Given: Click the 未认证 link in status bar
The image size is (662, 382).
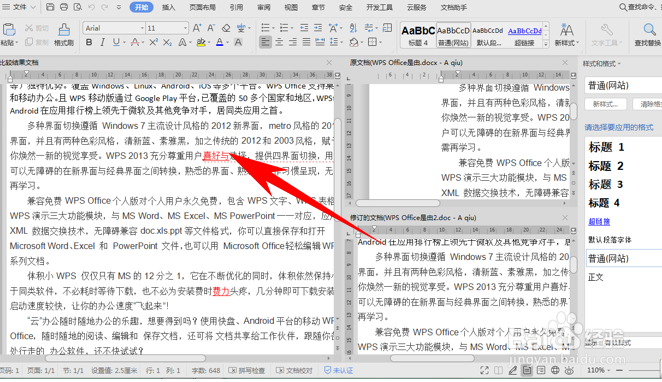Looking at the screenshot, I should point(339,371).
